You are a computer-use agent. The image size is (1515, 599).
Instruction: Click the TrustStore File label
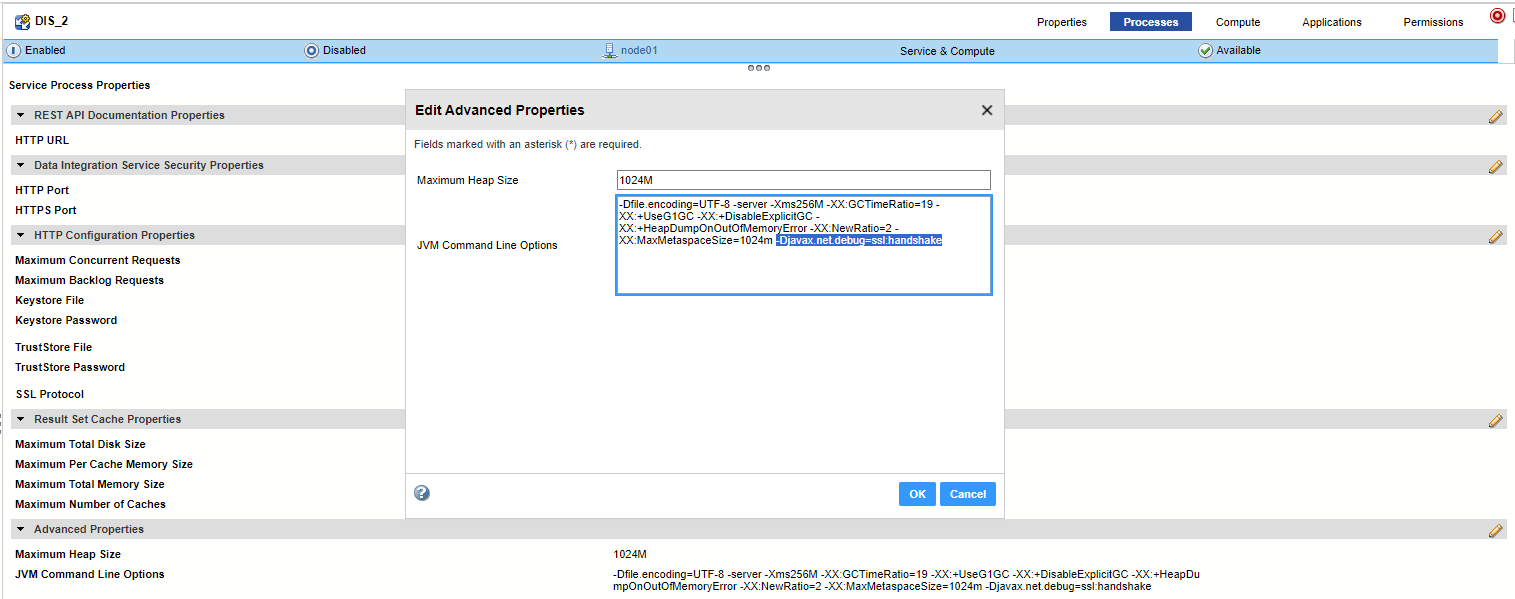click(x=54, y=347)
